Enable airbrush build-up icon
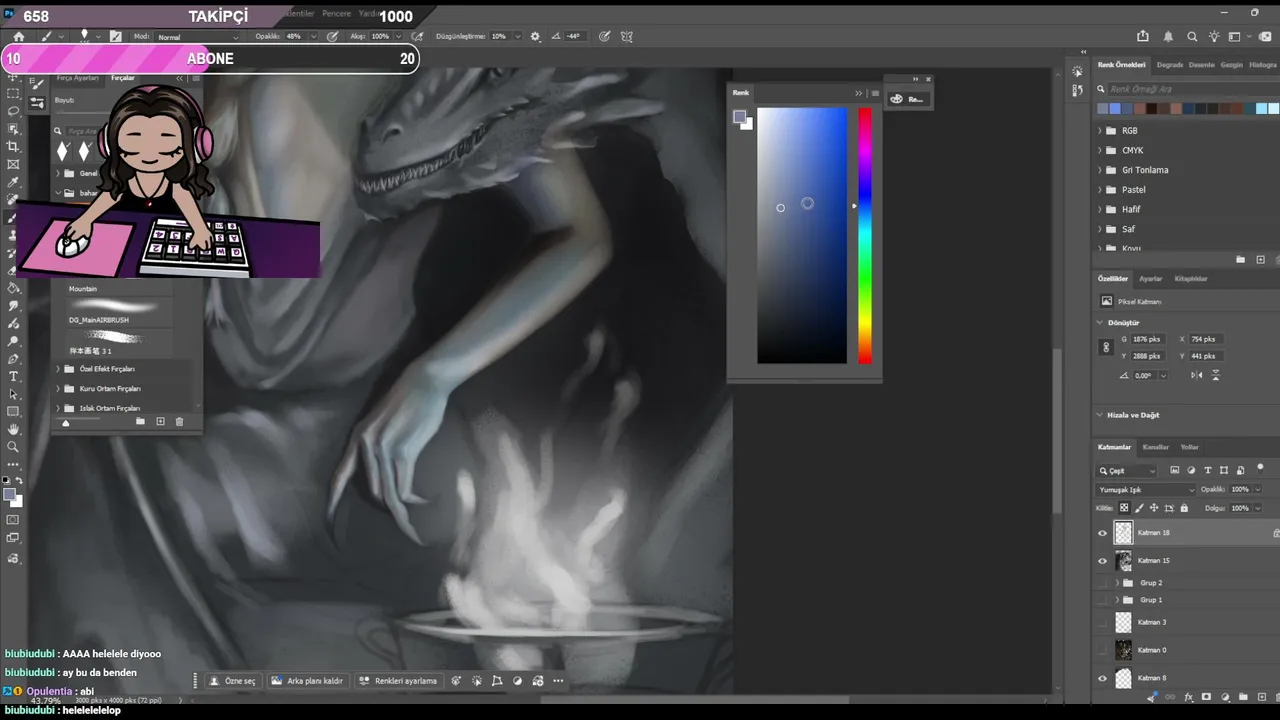Image resolution: width=1280 pixels, height=720 pixels. [x=417, y=37]
